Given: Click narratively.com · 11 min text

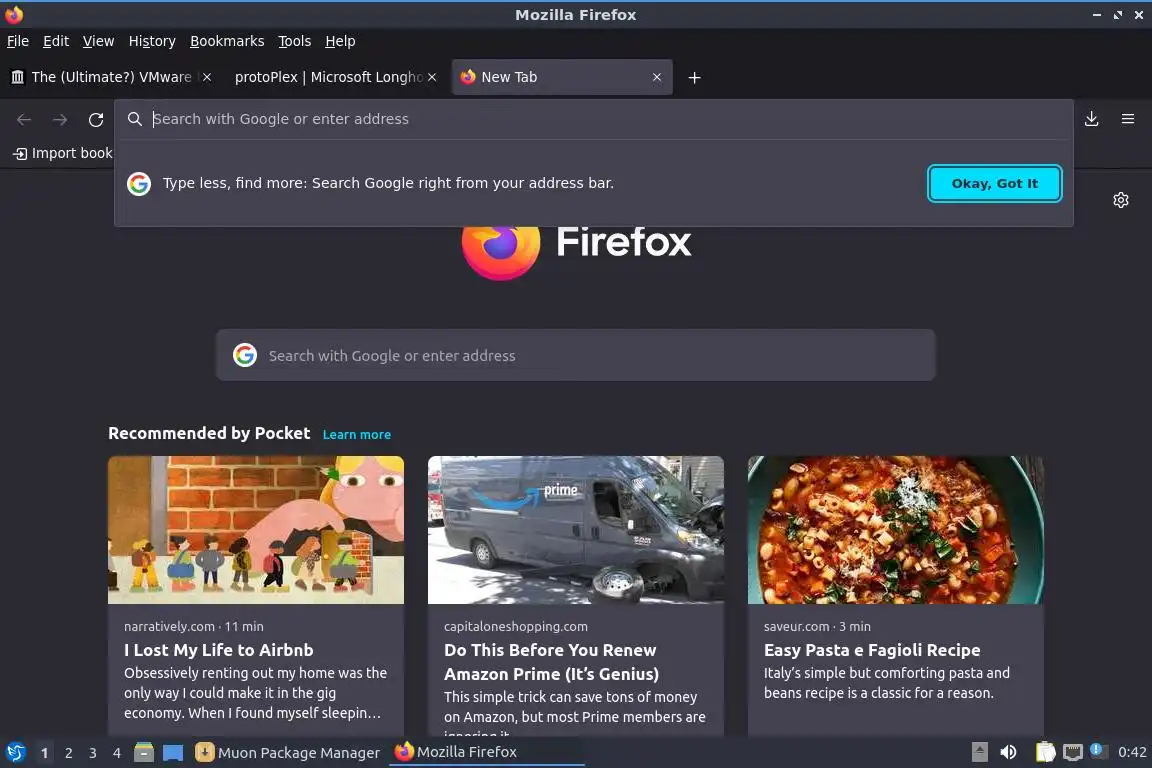Looking at the screenshot, I should (x=194, y=626).
